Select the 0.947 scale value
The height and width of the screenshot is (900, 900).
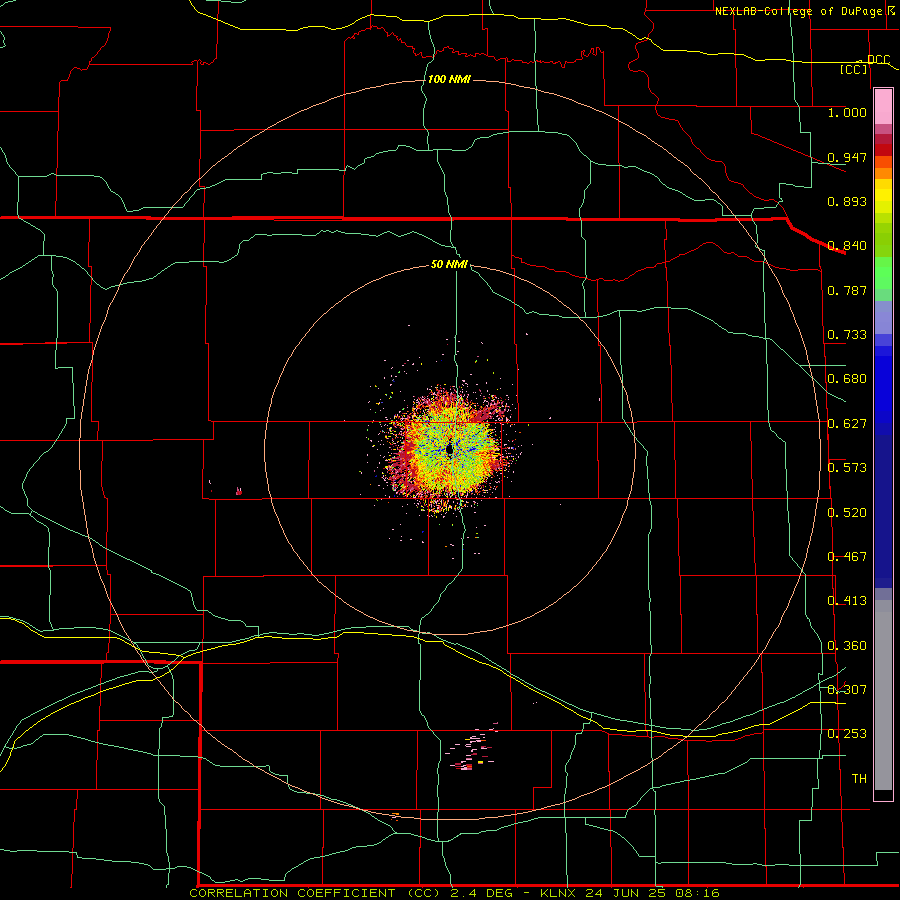847,157
